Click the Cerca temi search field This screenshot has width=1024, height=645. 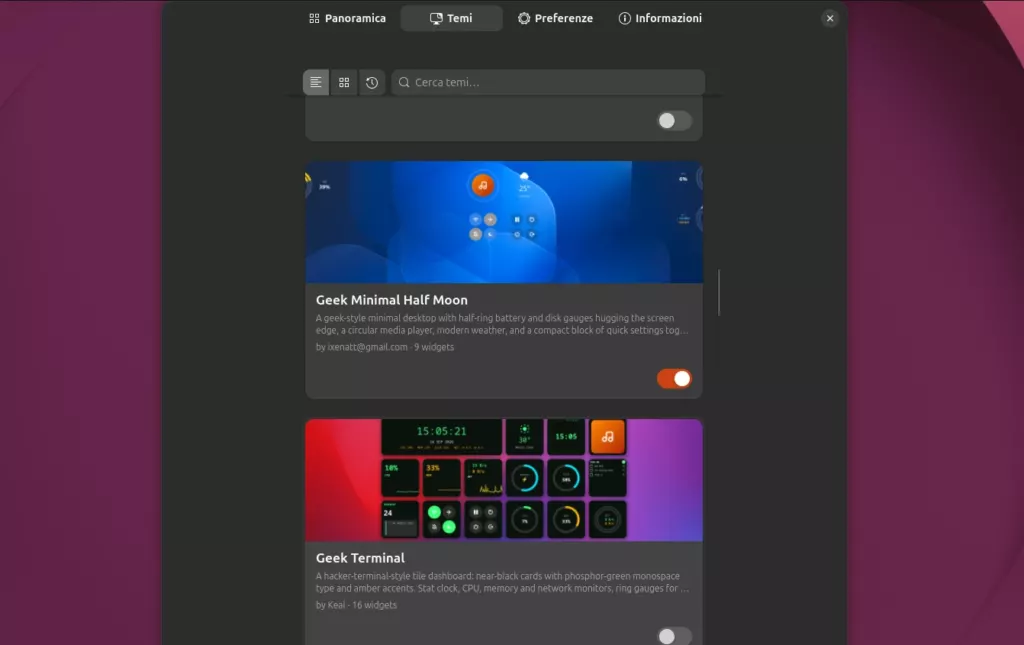(x=548, y=82)
